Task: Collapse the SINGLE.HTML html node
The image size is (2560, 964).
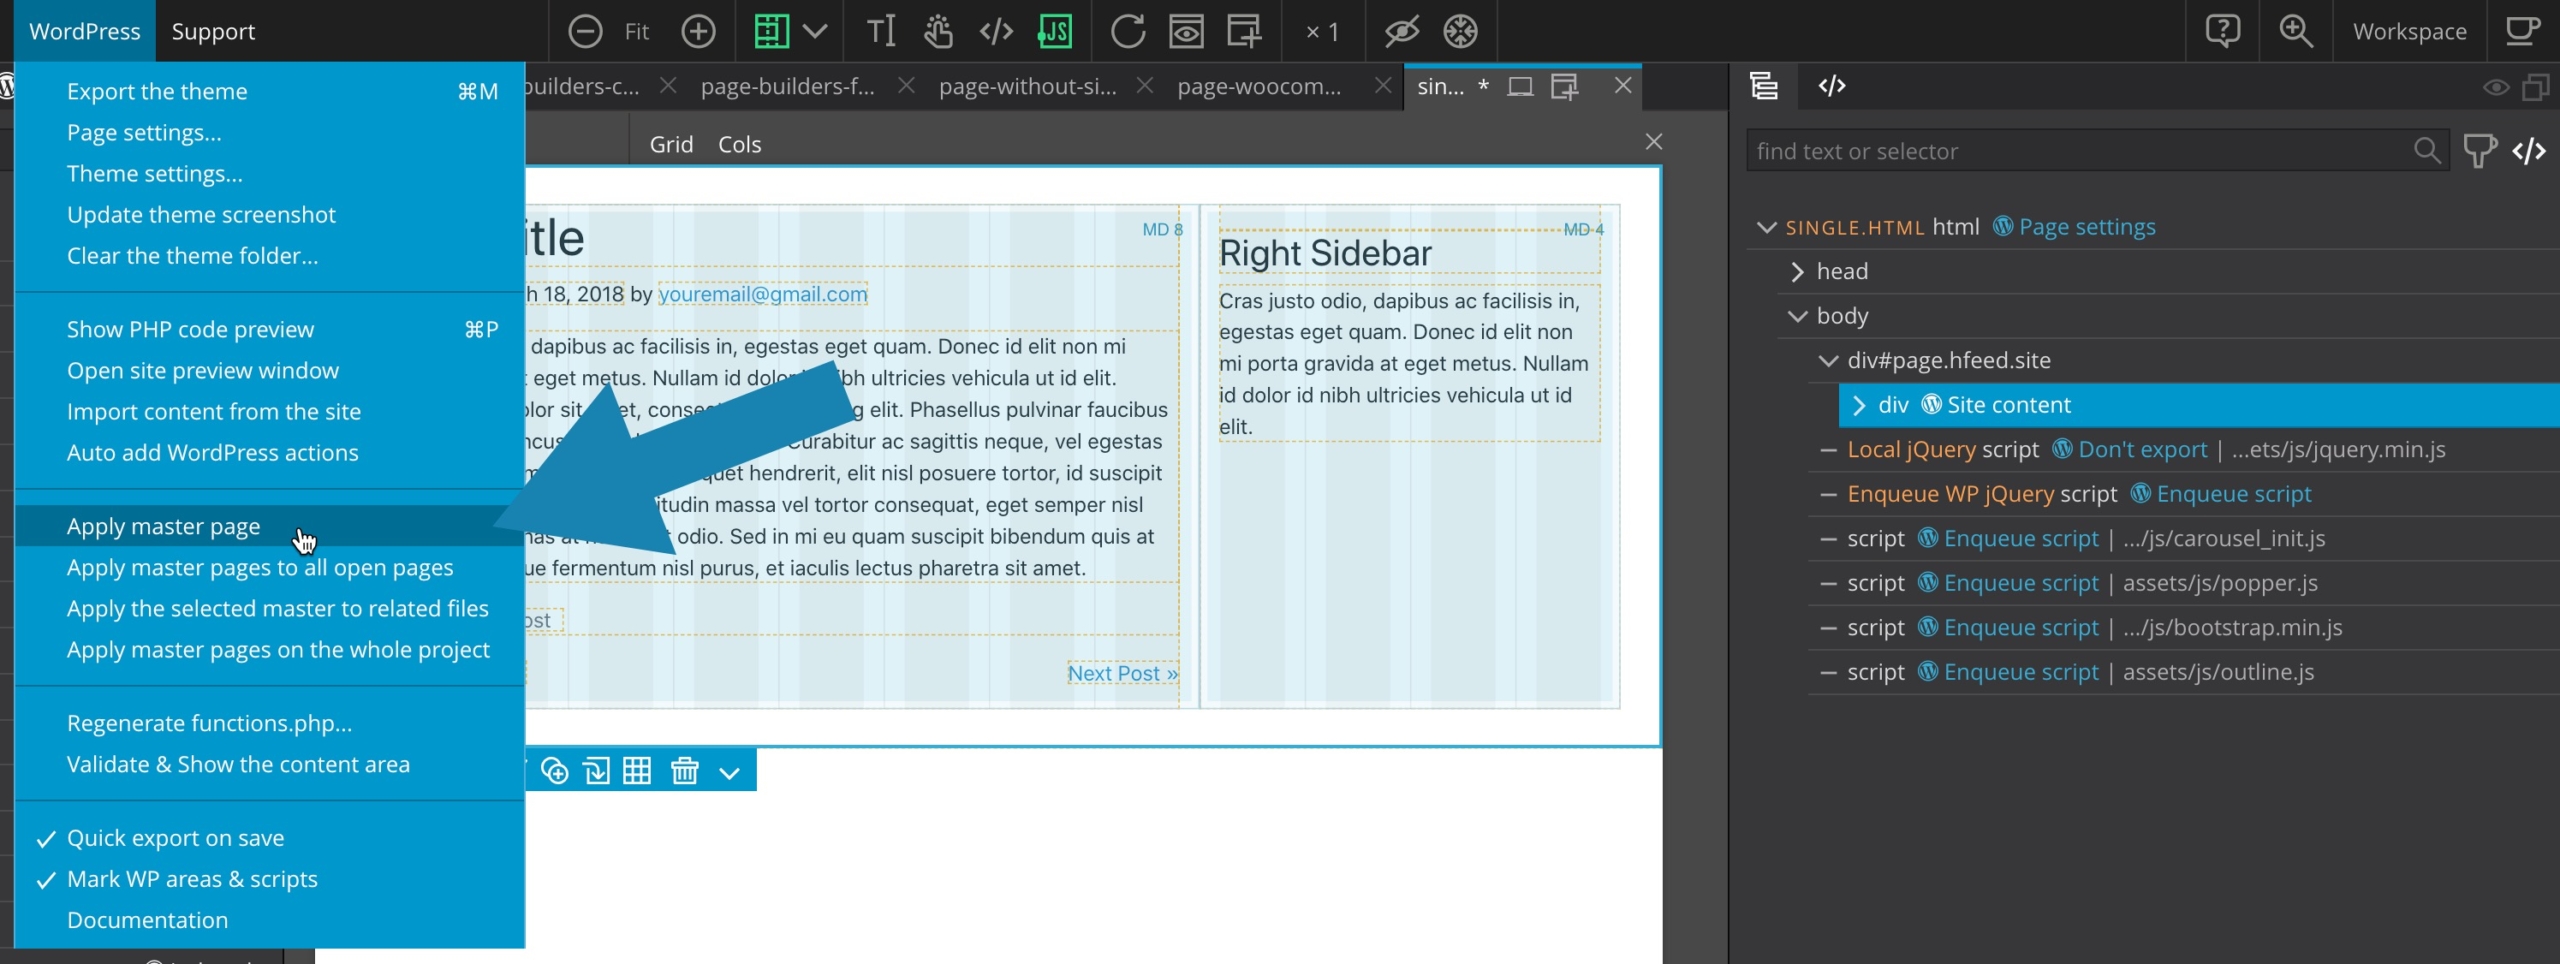Action: 1767,227
